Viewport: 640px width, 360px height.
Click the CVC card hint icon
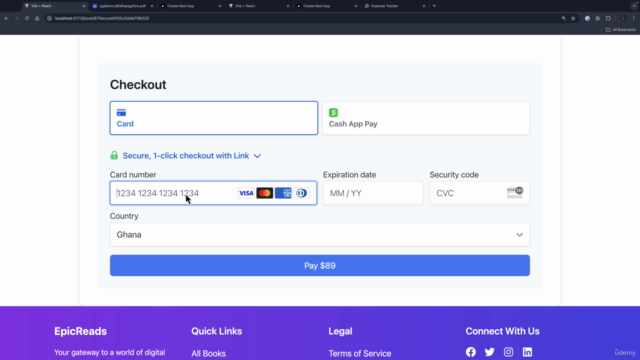tap(515, 192)
